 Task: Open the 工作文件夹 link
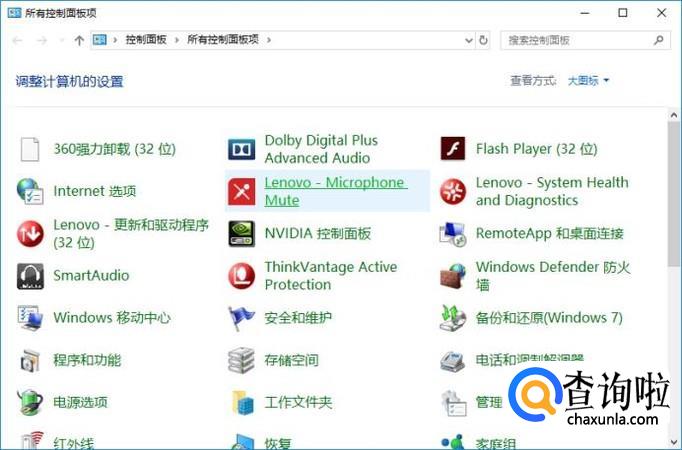[298, 402]
